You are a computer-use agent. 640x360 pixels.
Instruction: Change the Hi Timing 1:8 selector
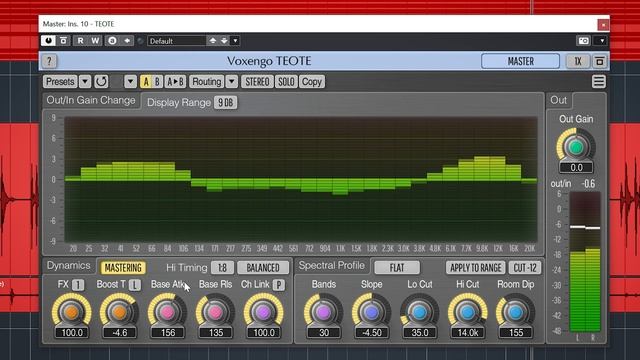pyautogui.click(x=222, y=268)
